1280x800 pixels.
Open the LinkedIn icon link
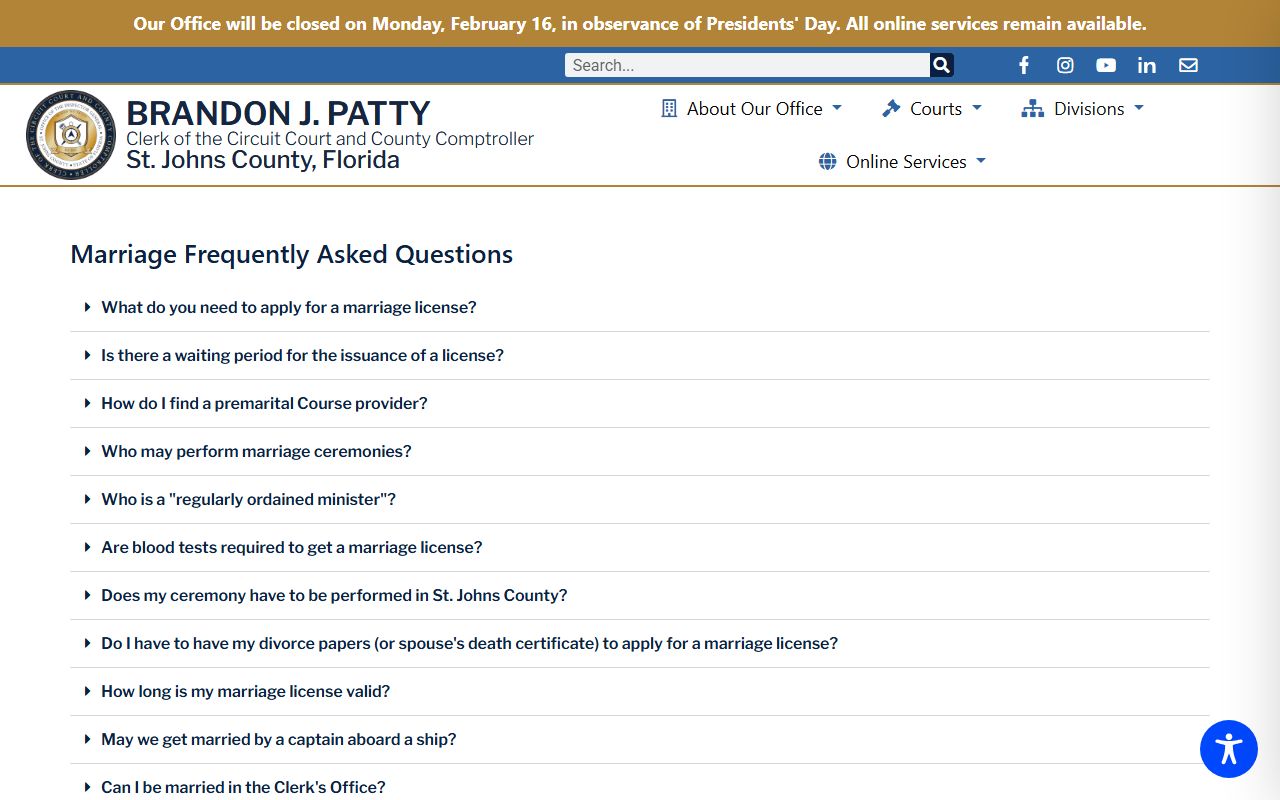tap(1147, 65)
